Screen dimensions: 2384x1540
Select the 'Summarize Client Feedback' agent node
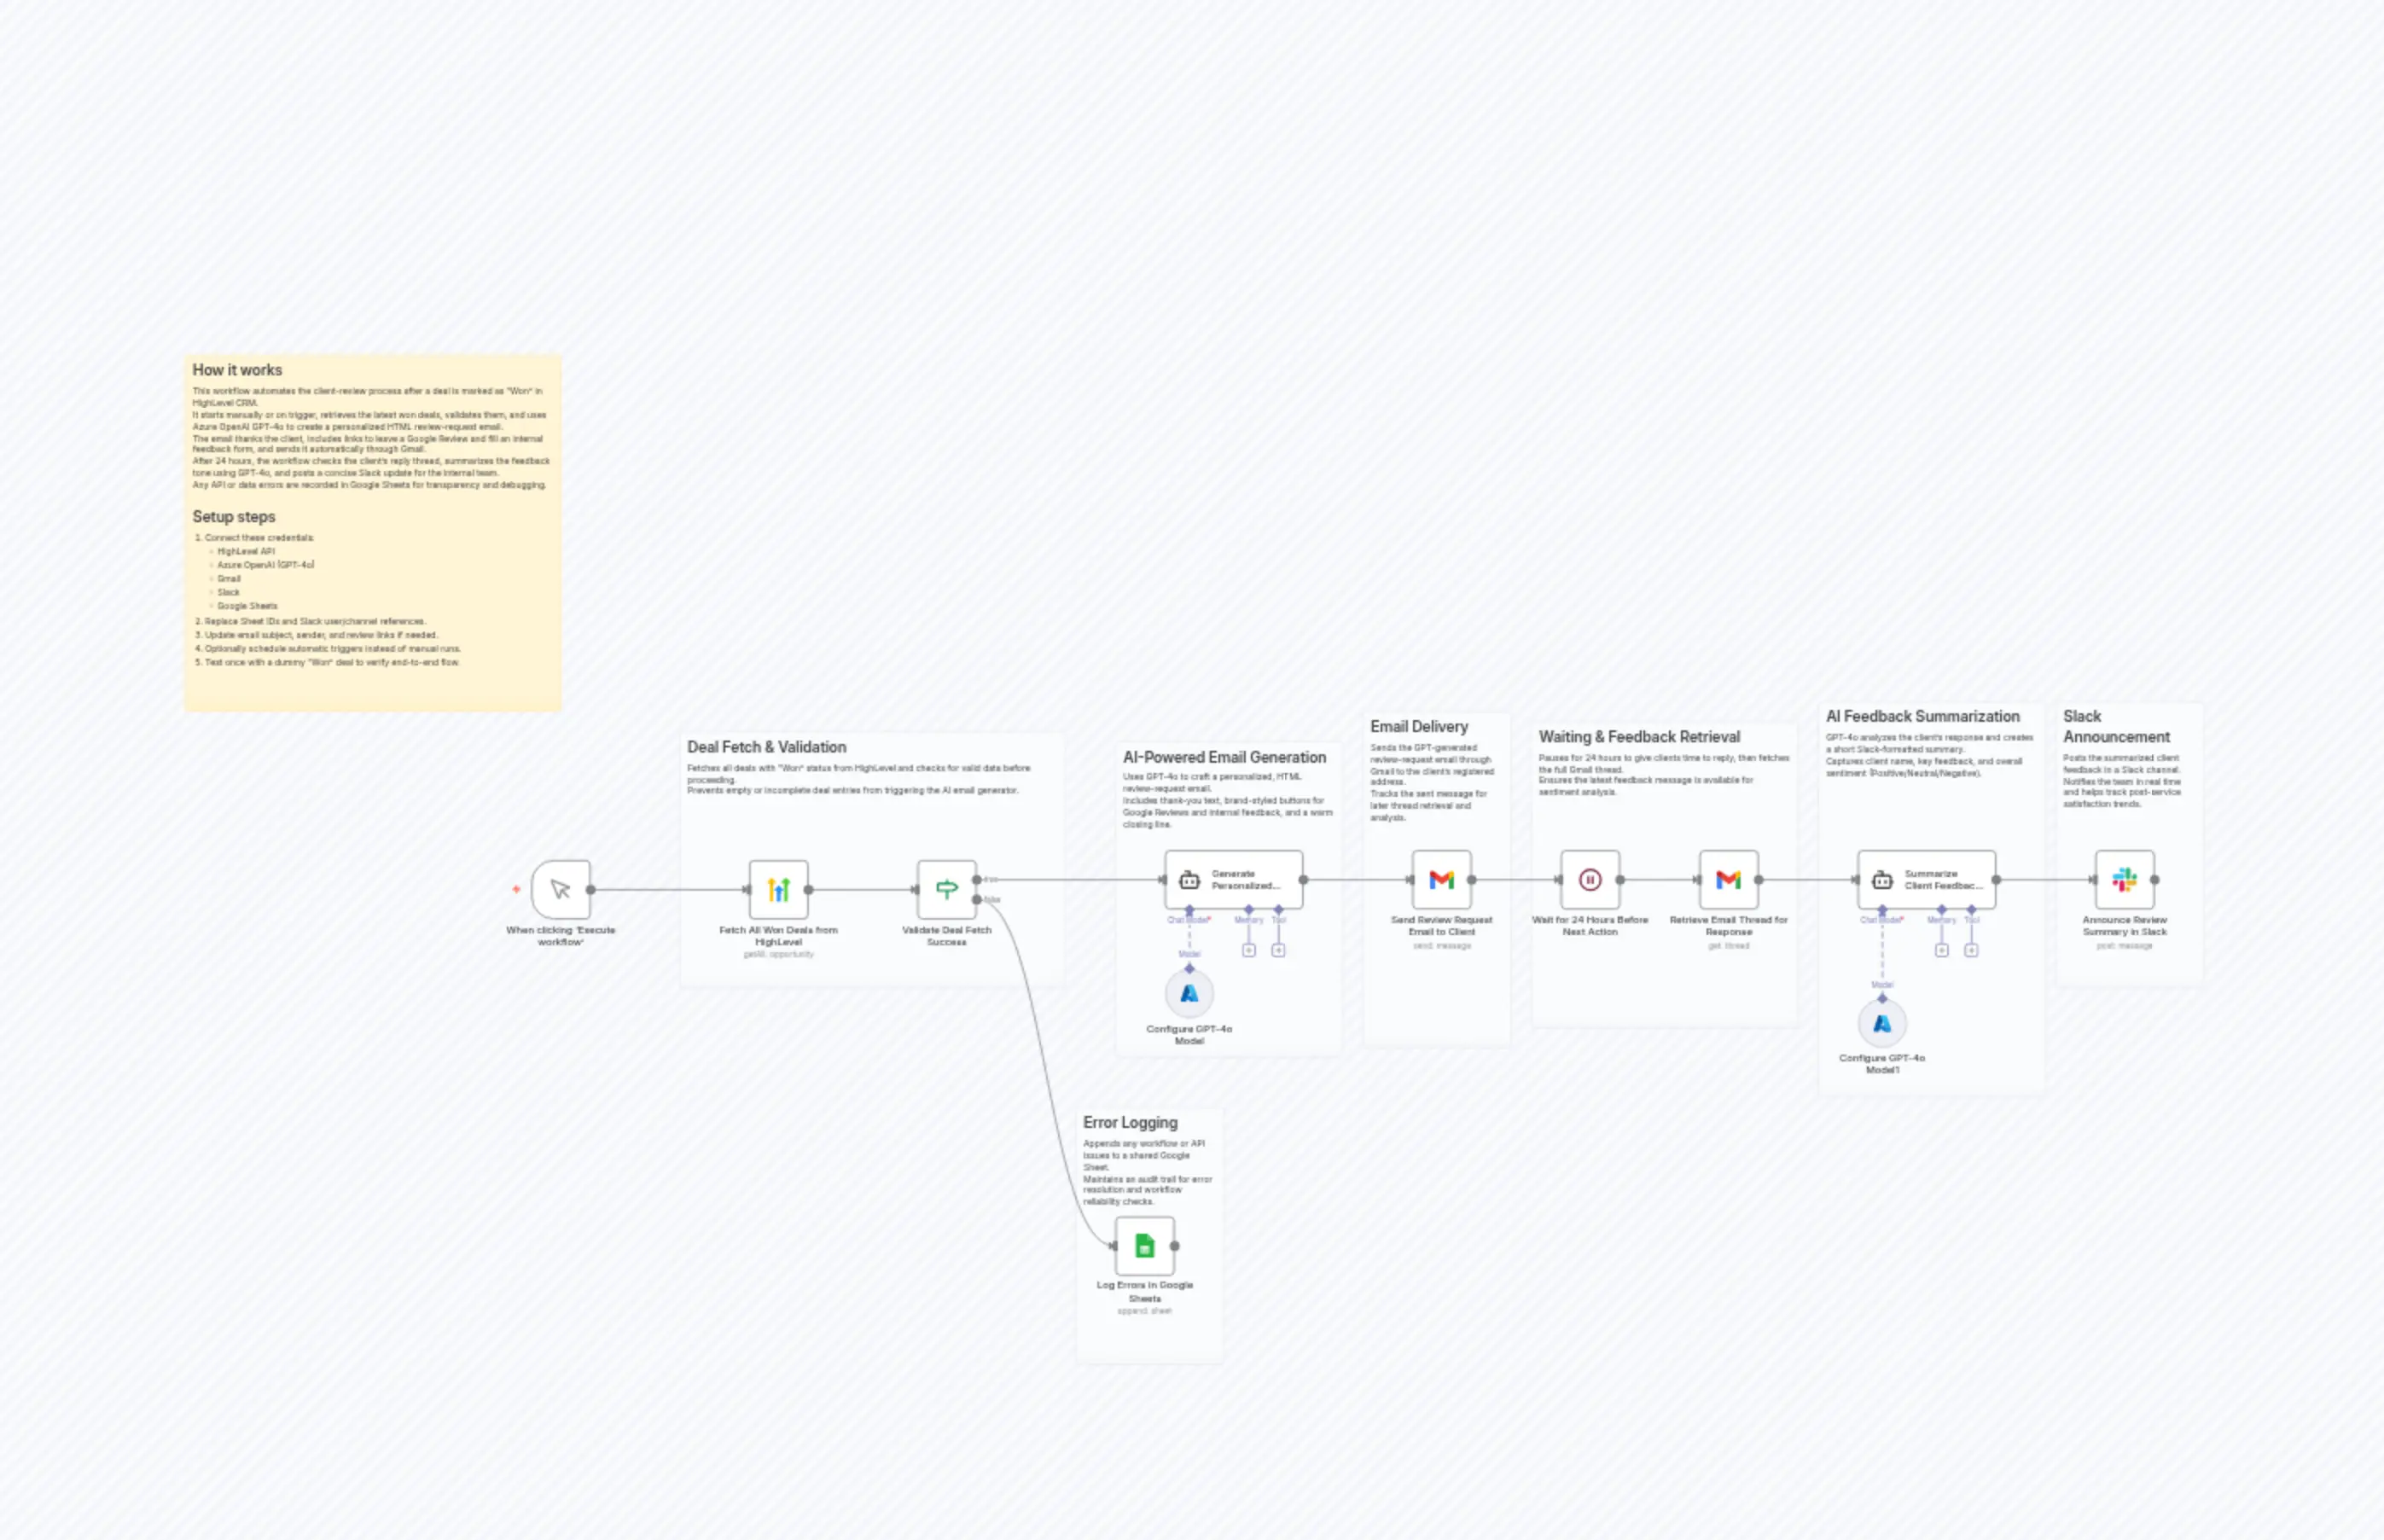(1927, 880)
